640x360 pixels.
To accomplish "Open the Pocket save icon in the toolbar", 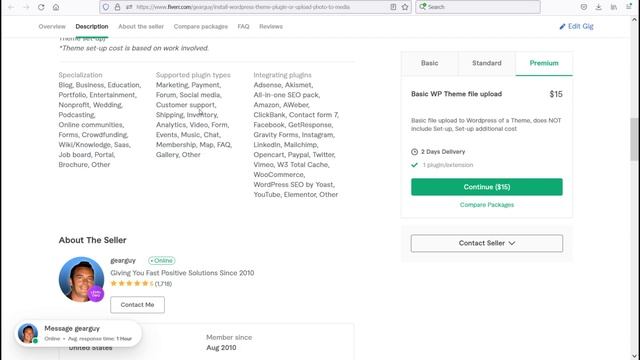I will 584,7.
